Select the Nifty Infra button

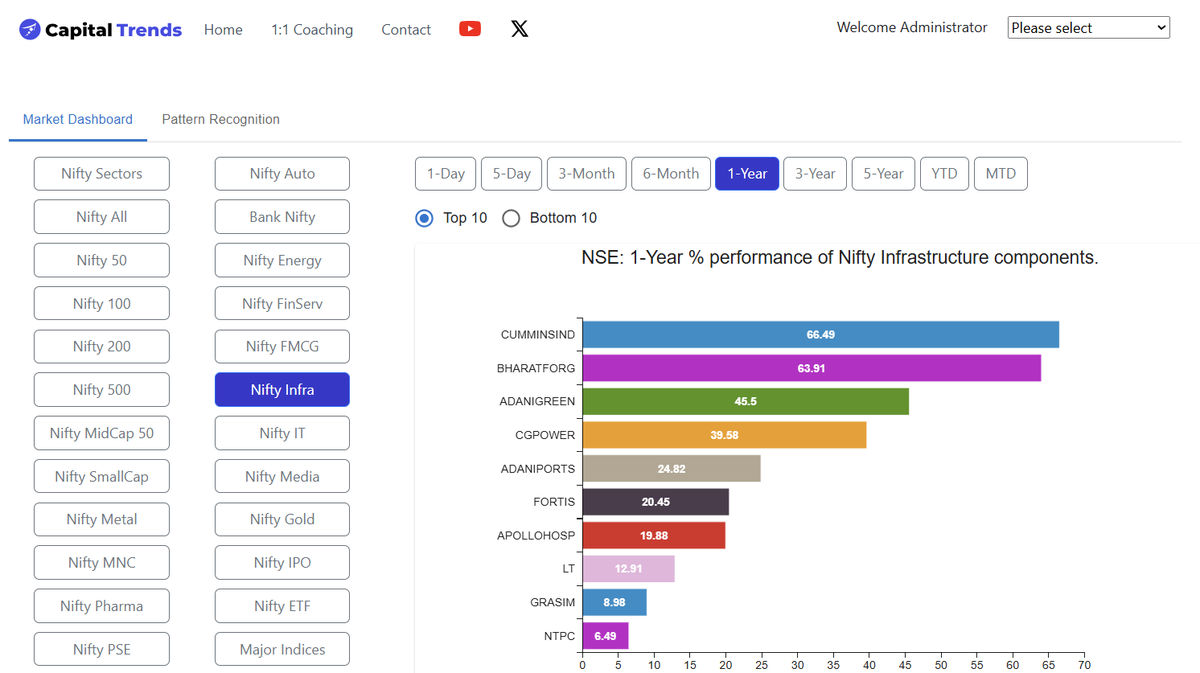point(282,390)
